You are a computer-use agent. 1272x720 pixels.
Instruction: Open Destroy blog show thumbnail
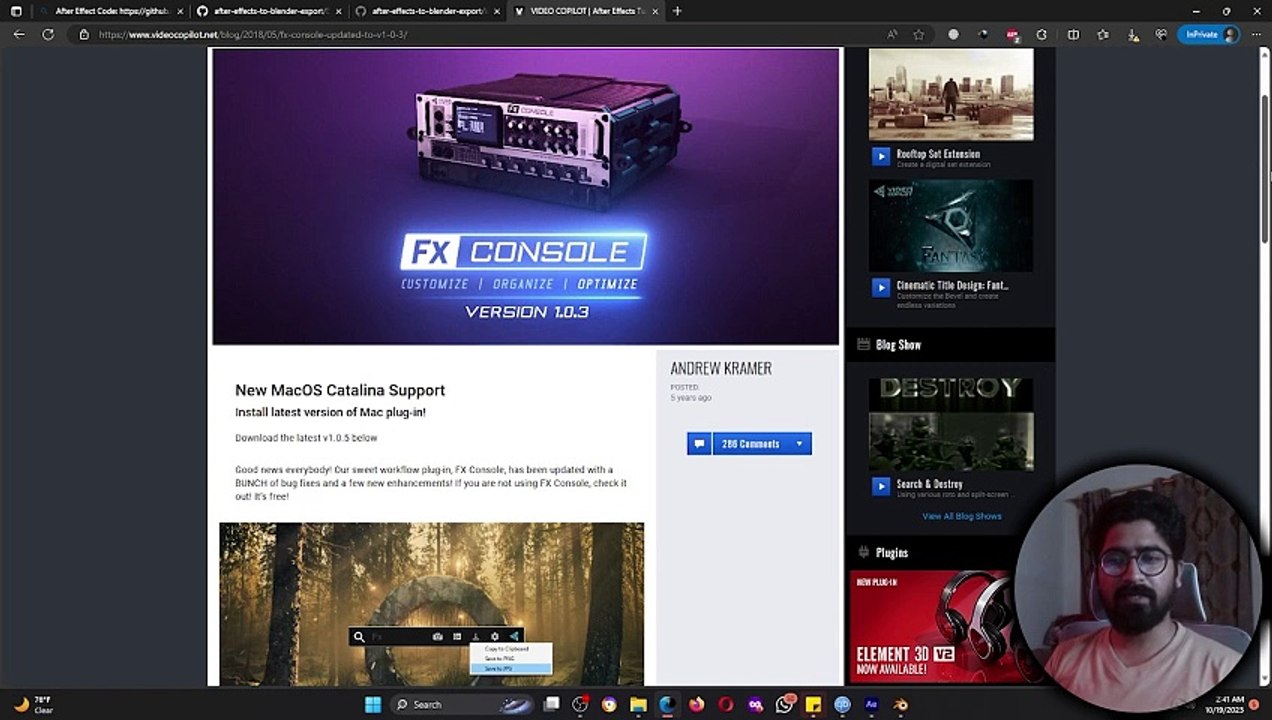click(951, 424)
